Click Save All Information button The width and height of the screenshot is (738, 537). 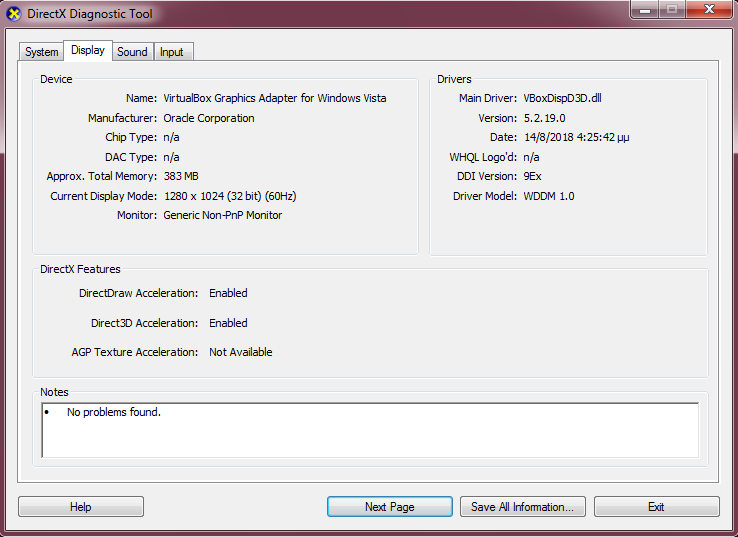coord(523,507)
